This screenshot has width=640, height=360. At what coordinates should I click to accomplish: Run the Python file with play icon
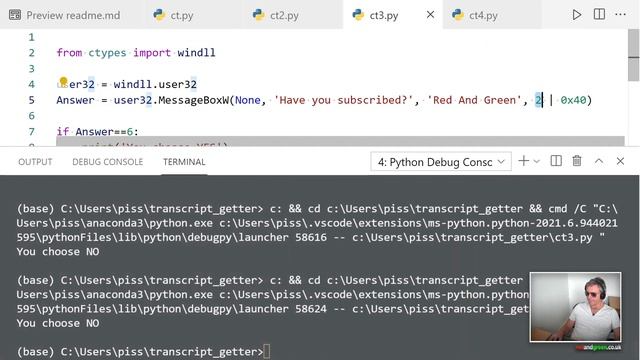pyautogui.click(x=577, y=15)
